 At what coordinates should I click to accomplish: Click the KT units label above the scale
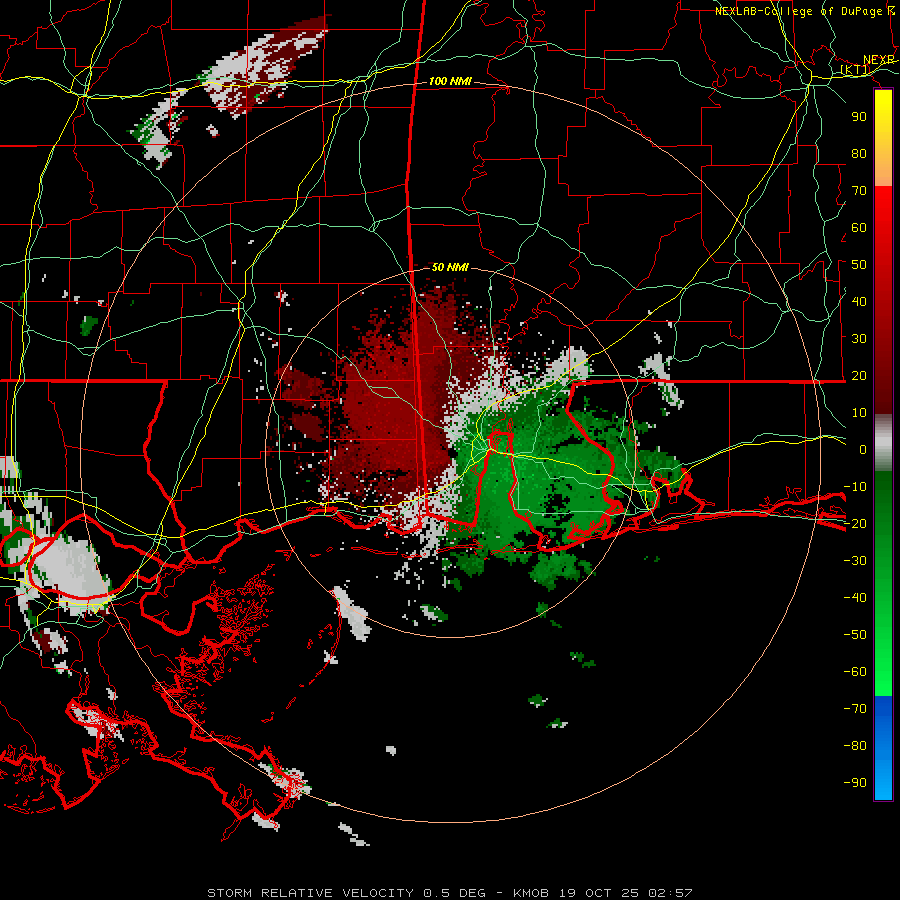point(855,70)
